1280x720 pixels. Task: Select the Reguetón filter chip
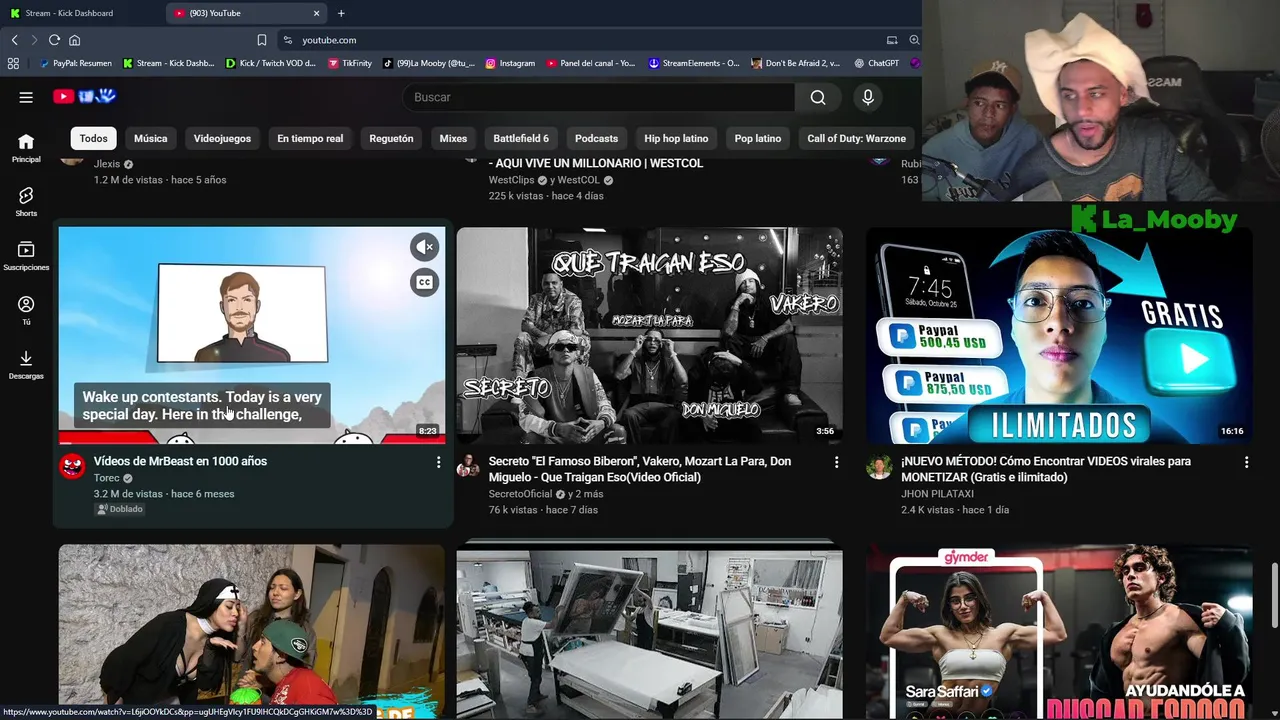tap(391, 139)
